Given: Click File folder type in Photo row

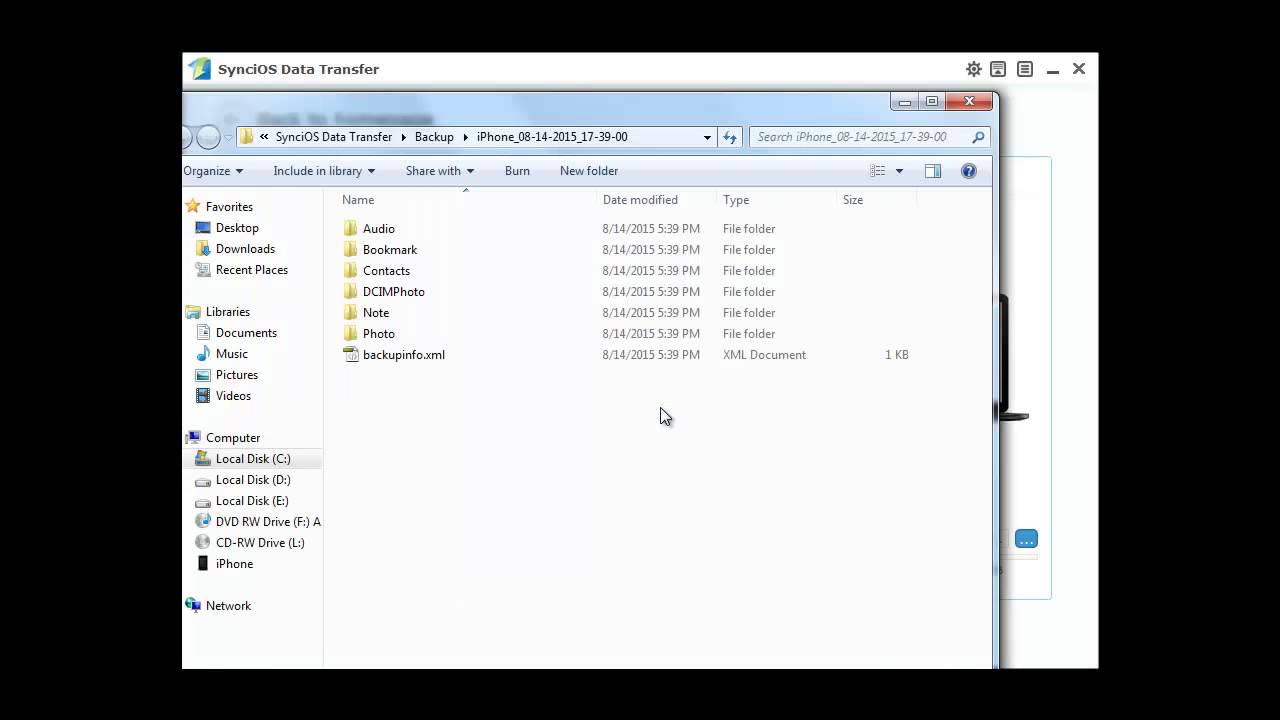Looking at the screenshot, I should (749, 334).
